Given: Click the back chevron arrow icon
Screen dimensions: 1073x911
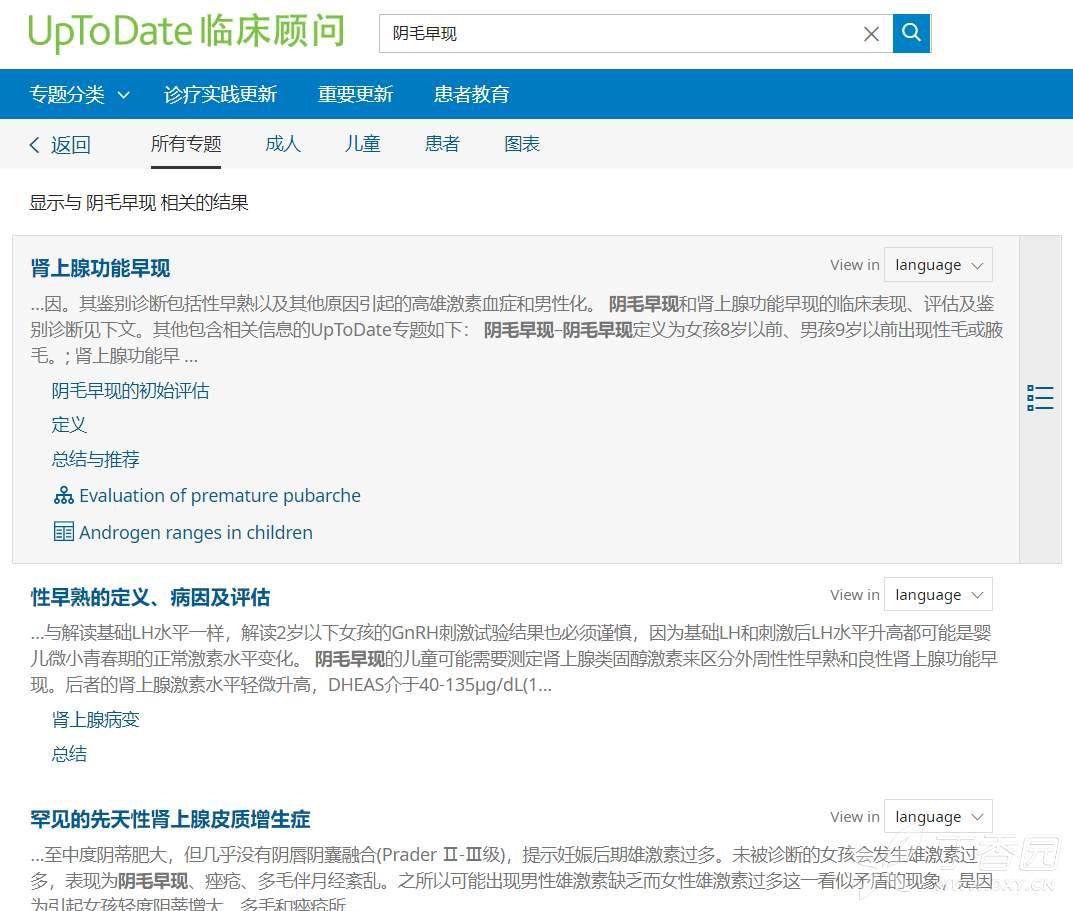Looking at the screenshot, I should click(x=35, y=144).
